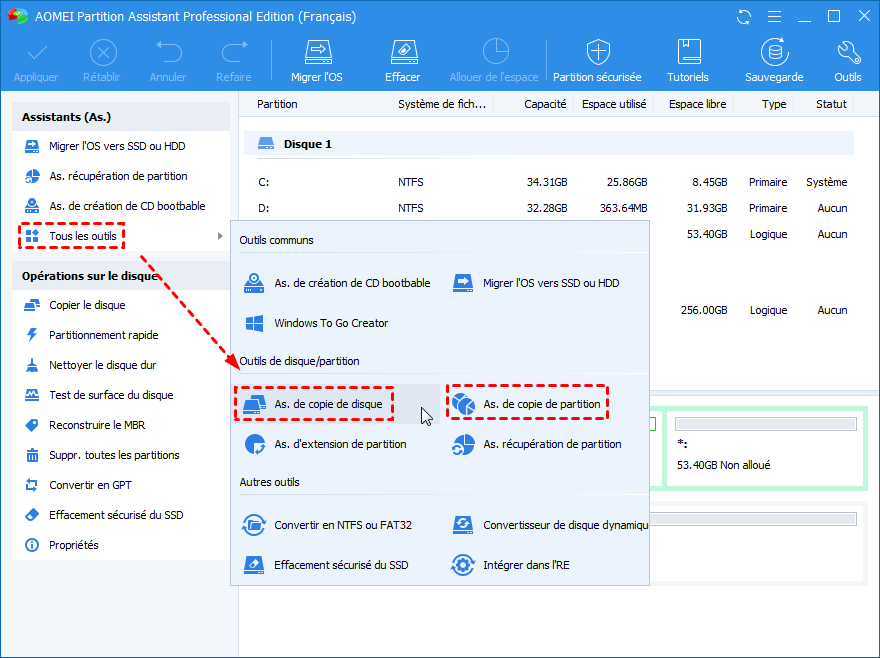The image size is (880, 658).
Task: Click the Assistants (As.) section header
Action: coord(121,117)
